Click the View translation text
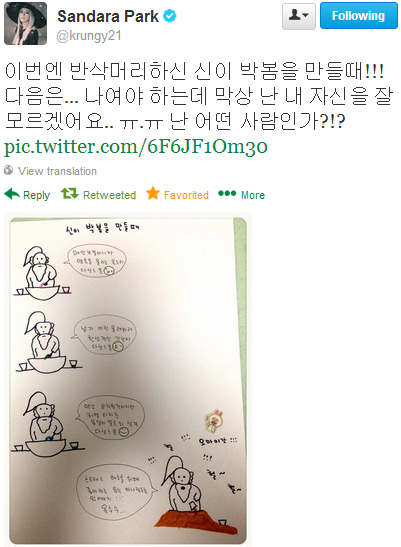The width and height of the screenshot is (401, 547). 57,171
